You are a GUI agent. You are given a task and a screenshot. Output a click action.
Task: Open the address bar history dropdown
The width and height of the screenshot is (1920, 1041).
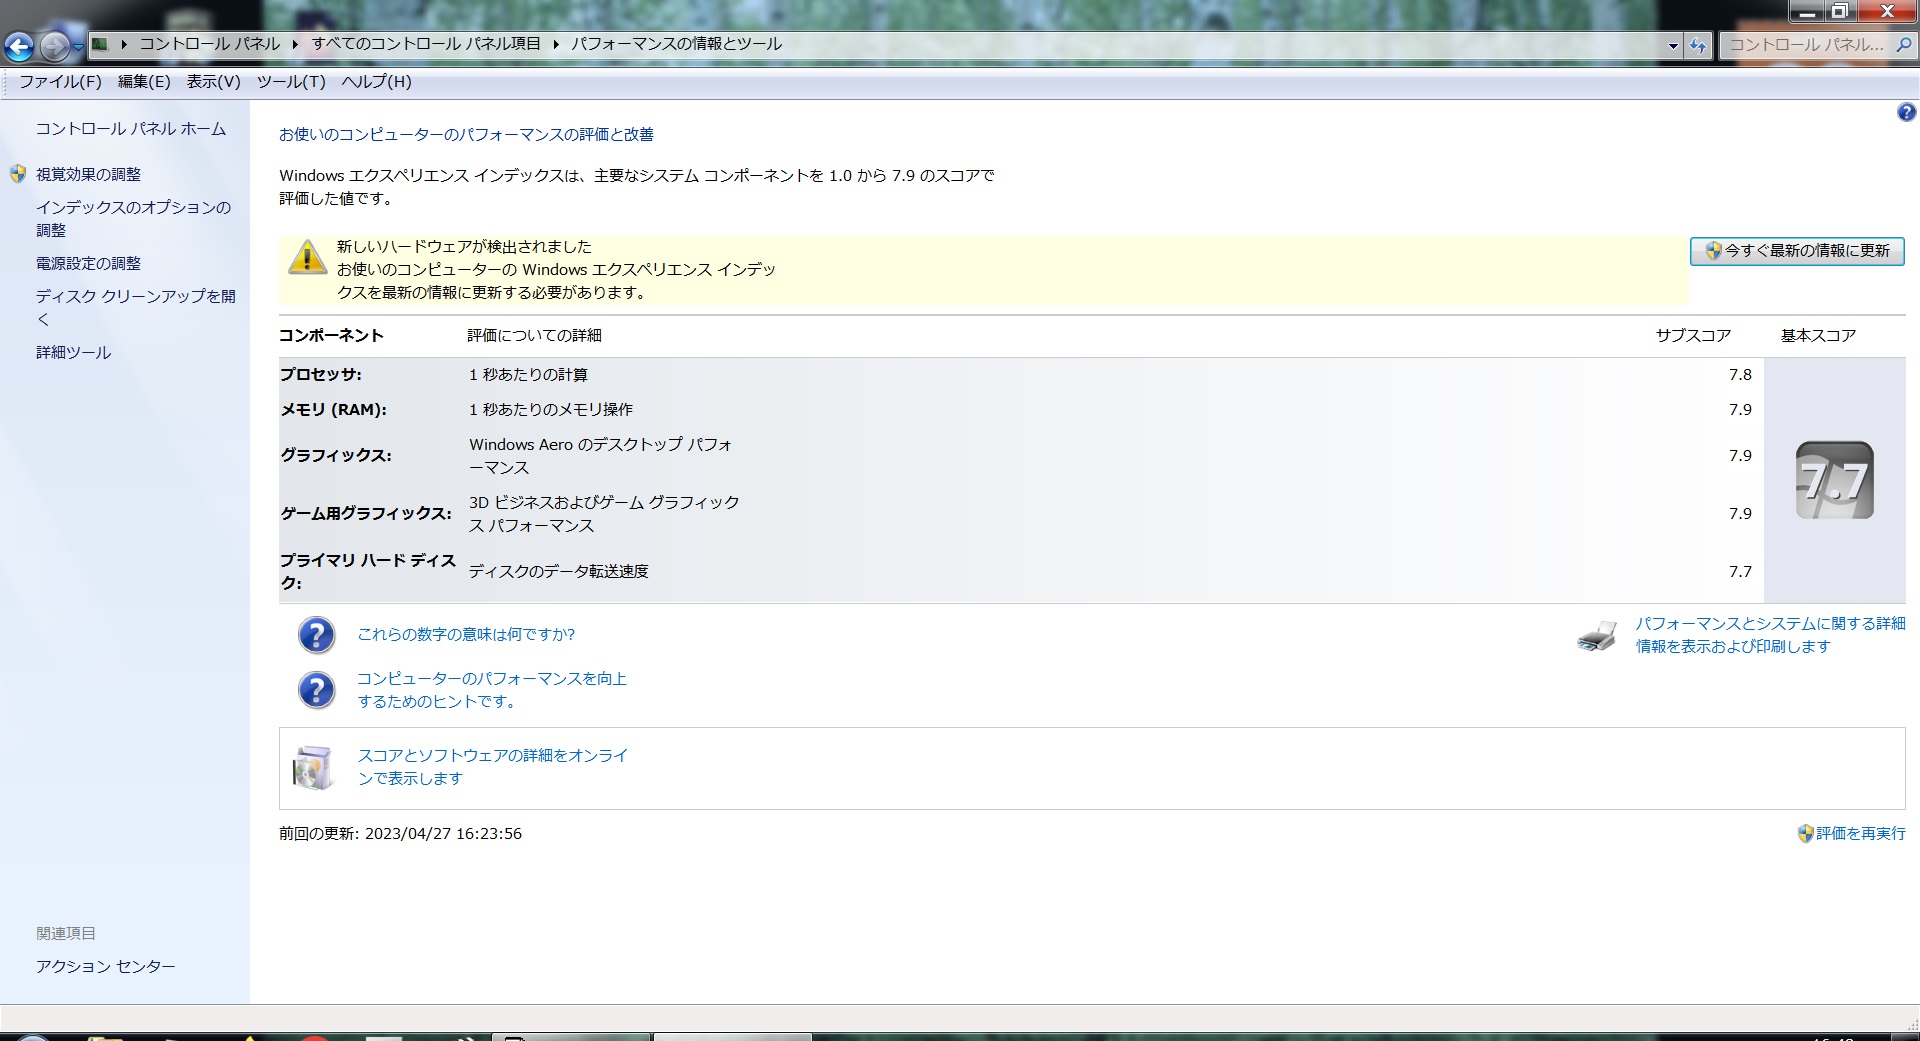[1673, 45]
